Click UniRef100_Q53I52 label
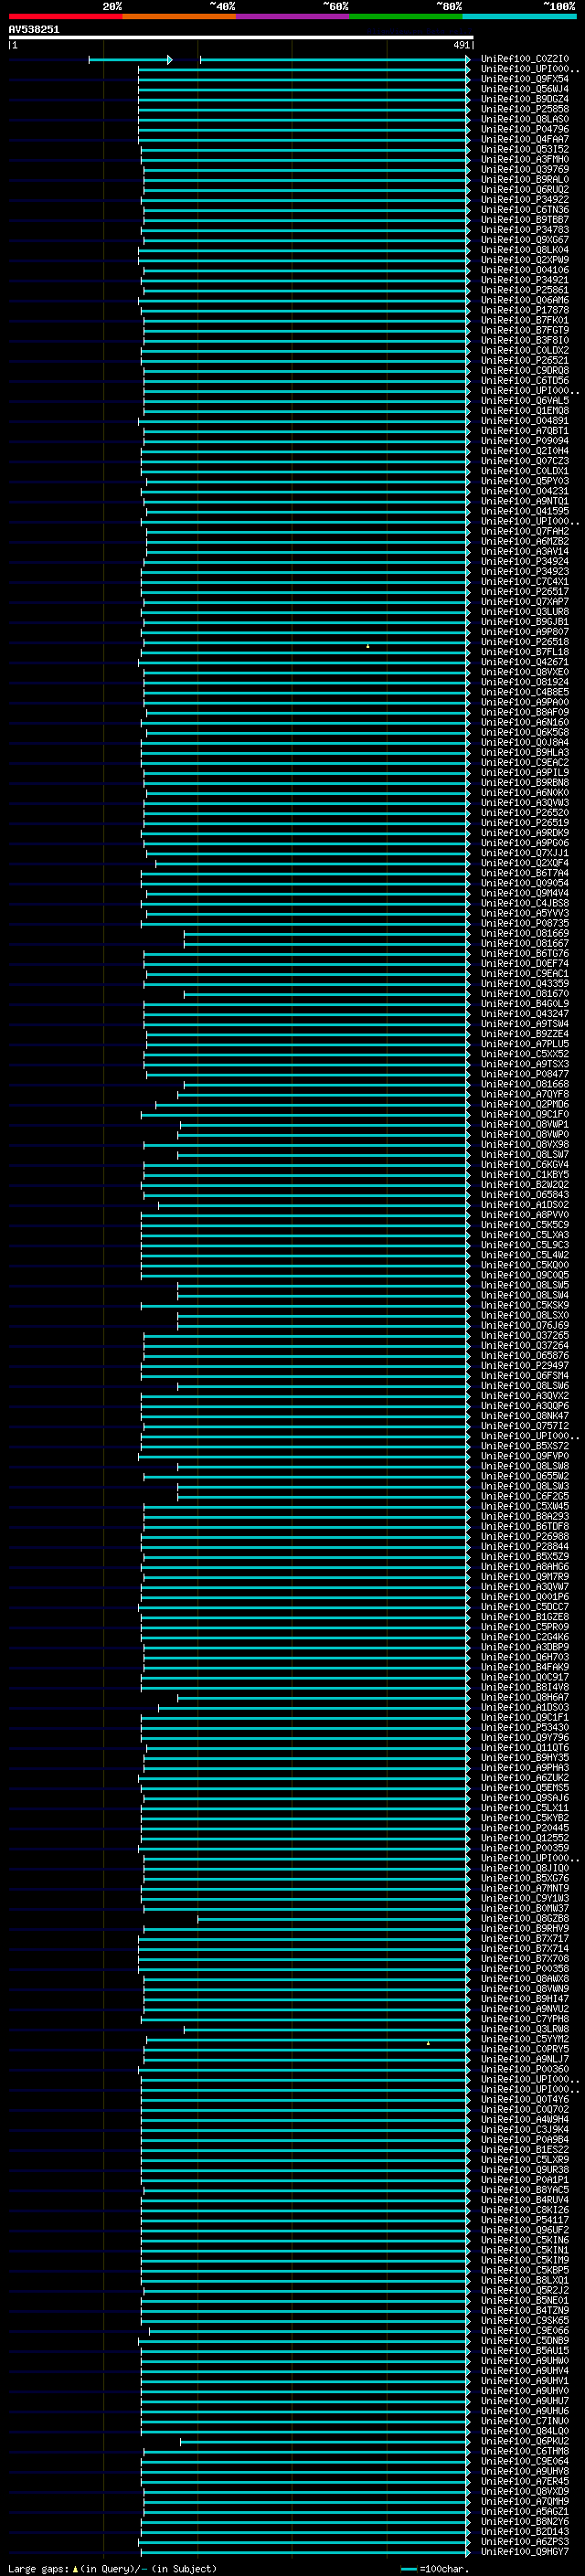 point(525,149)
